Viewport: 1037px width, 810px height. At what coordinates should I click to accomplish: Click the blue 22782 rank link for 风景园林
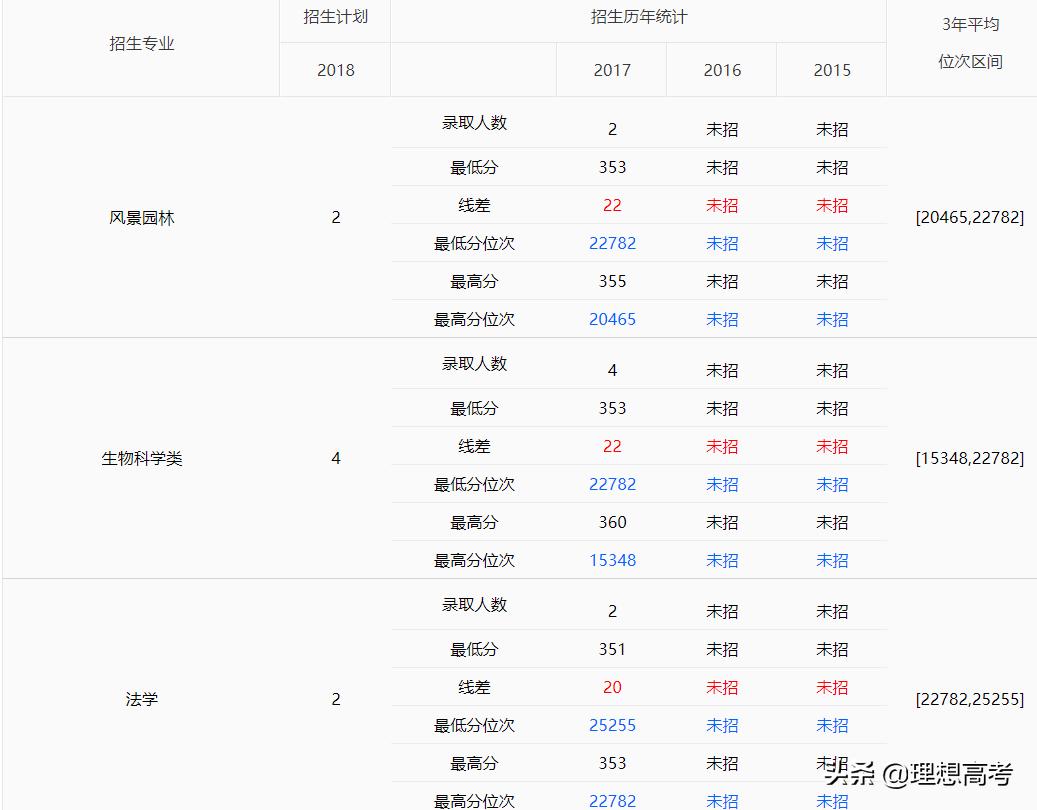612,243
